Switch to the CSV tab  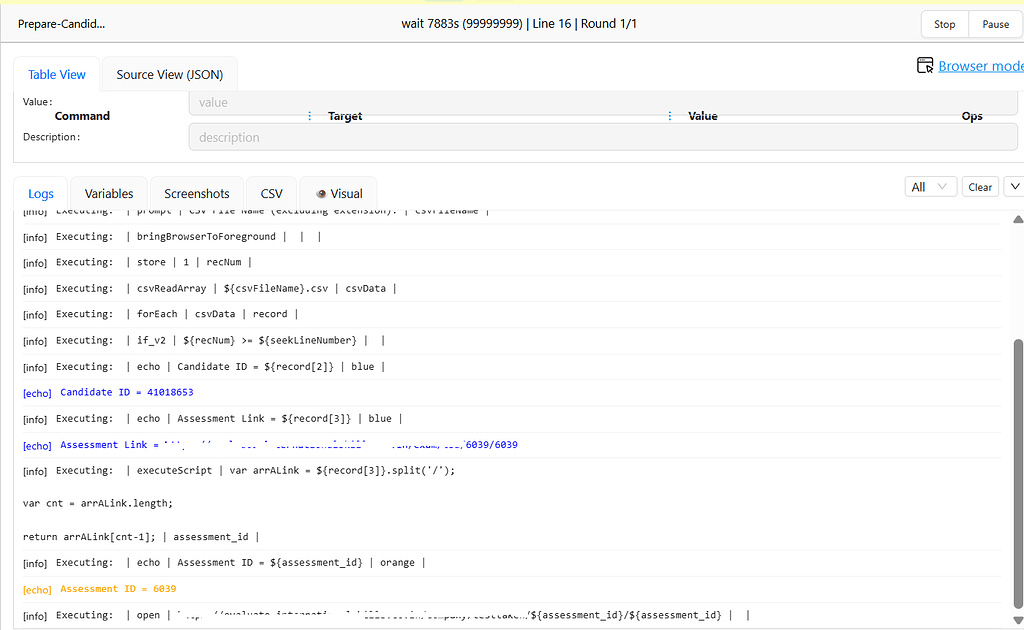[271, 194]
